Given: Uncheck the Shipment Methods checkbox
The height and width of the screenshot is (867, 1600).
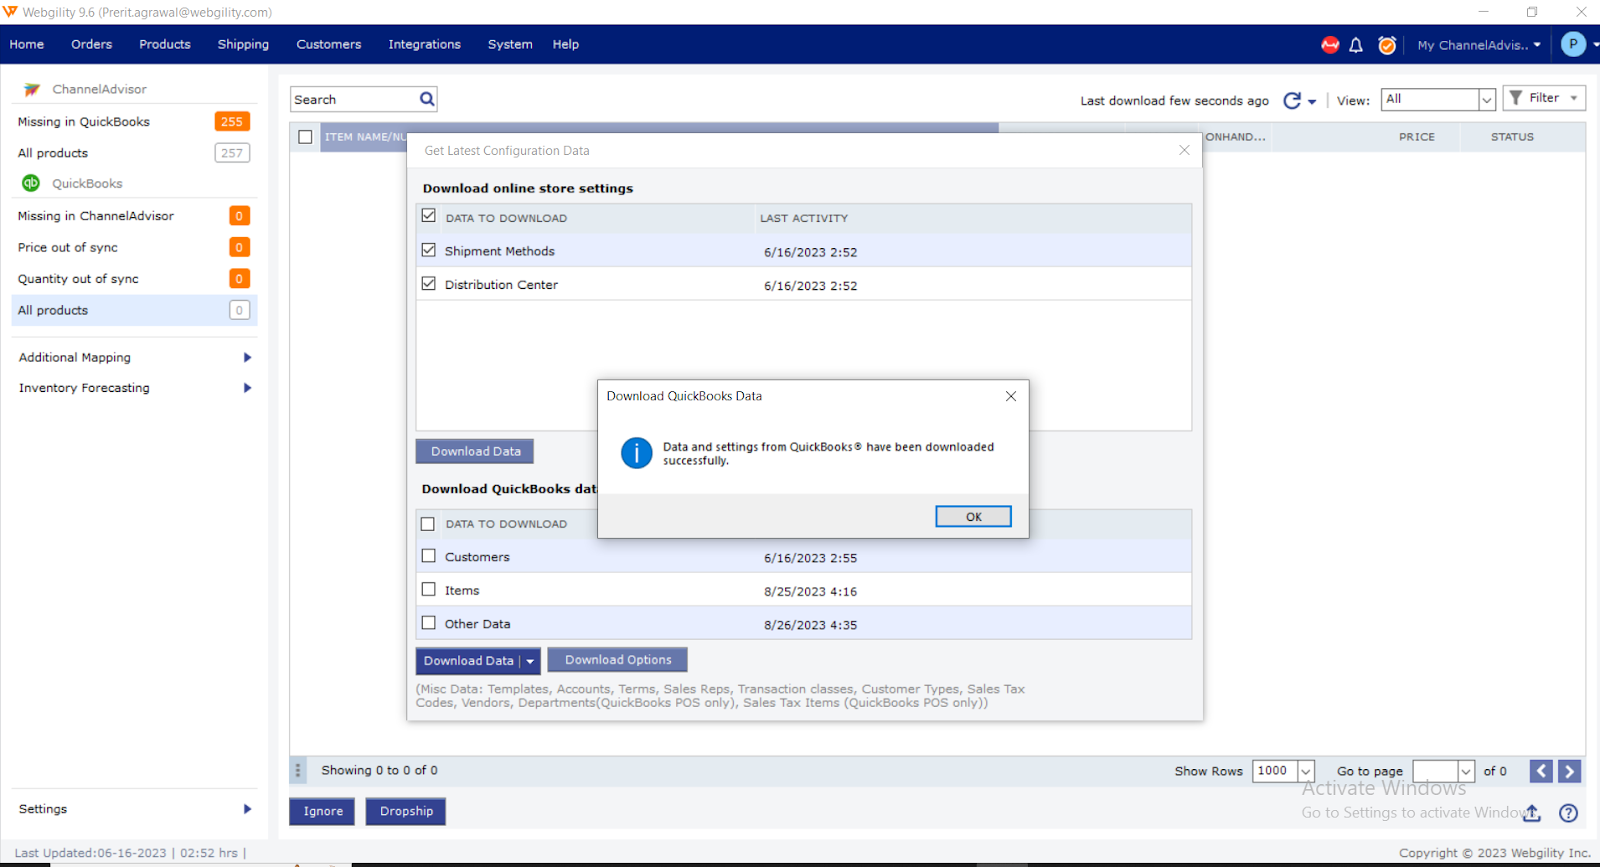Looking at the screenshot, I should pos(429,250).
